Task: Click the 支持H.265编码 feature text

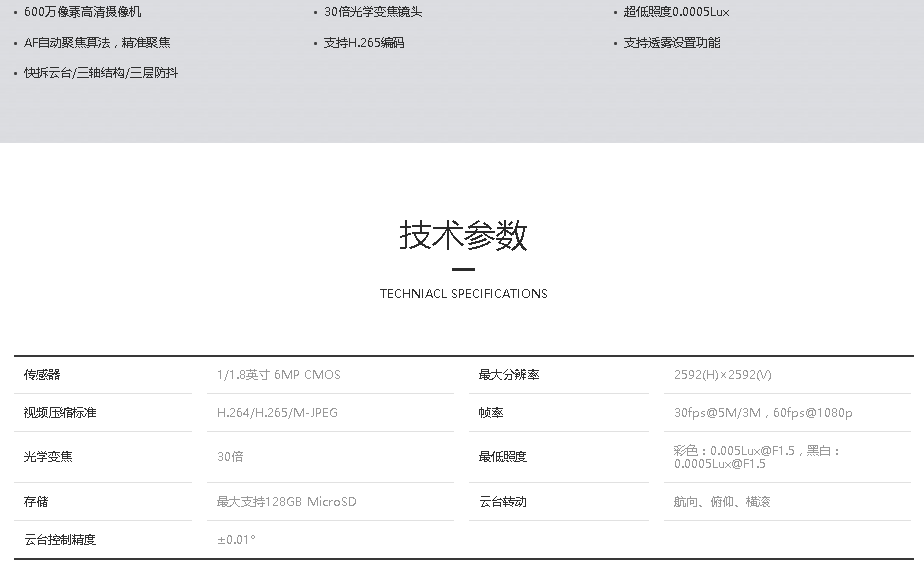Action: coord(364,43)
